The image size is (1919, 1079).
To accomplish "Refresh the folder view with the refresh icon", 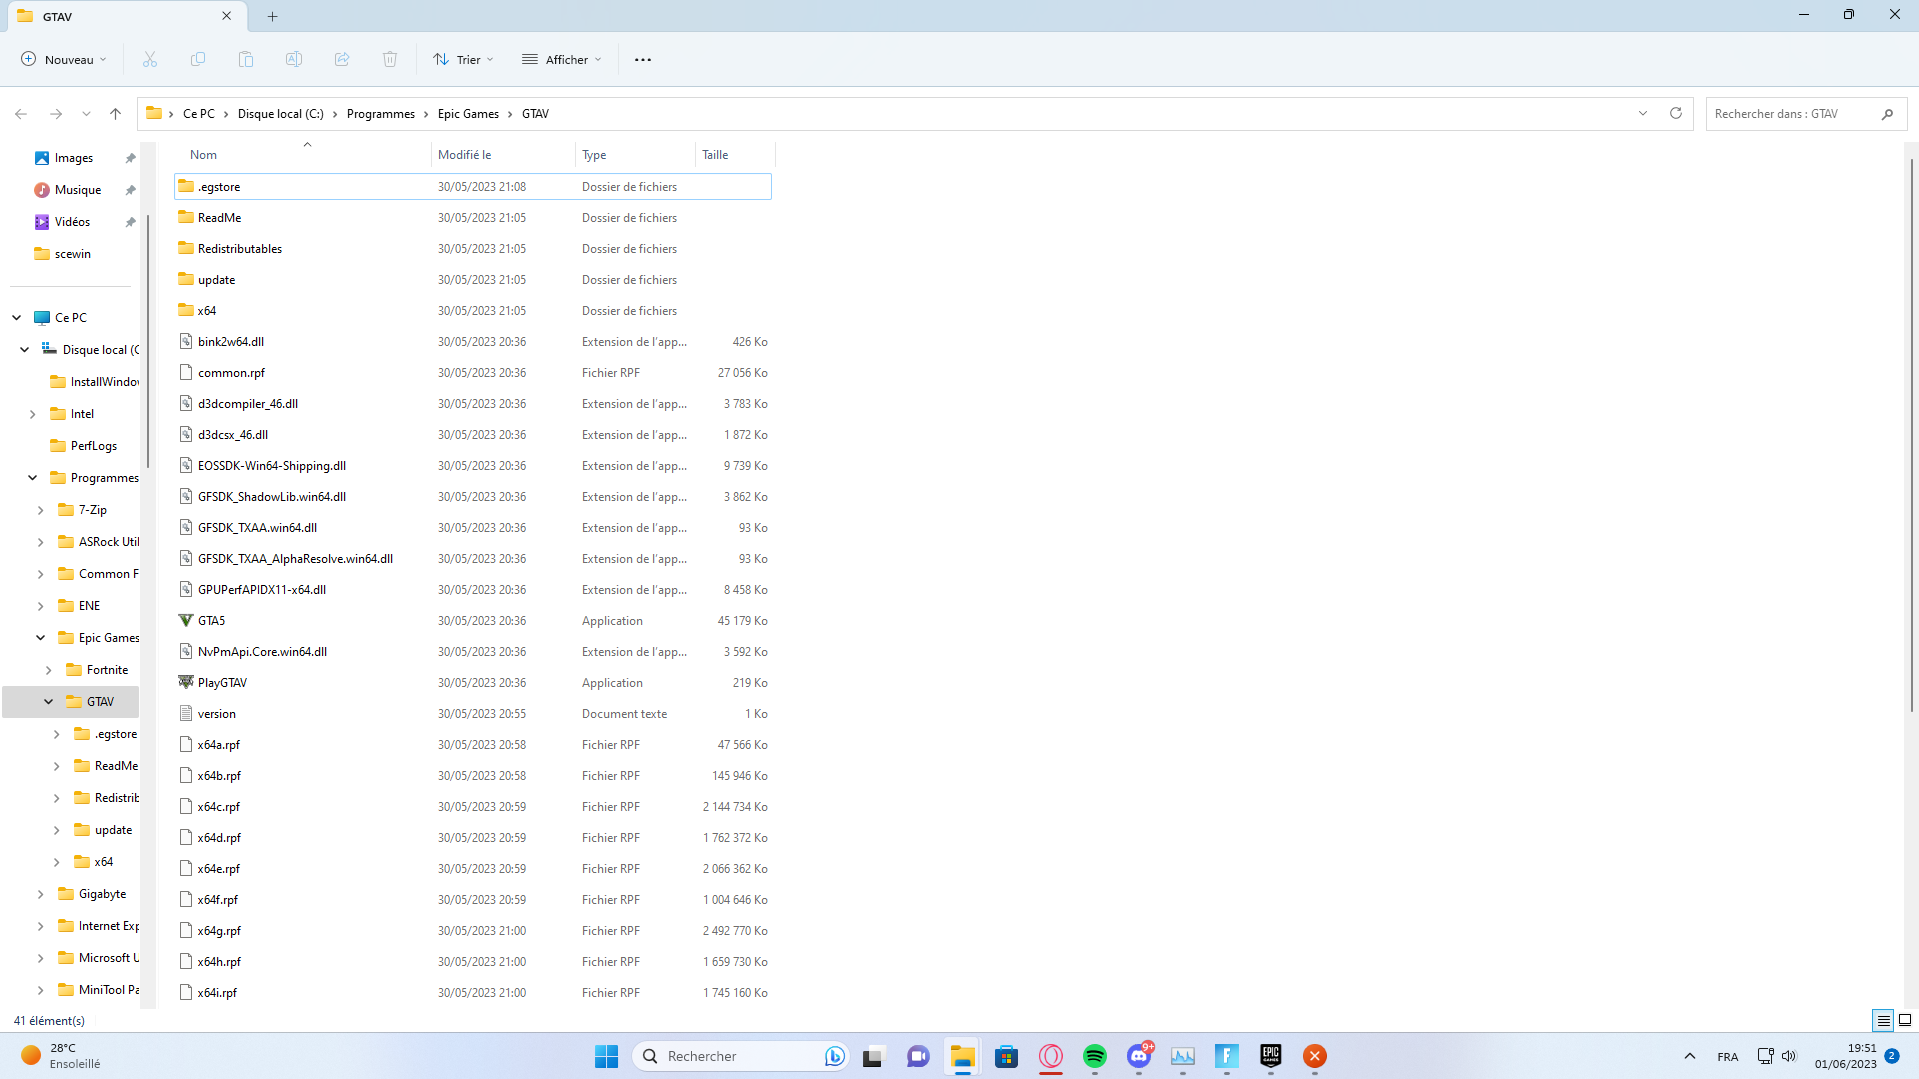I will point(1676,113).
